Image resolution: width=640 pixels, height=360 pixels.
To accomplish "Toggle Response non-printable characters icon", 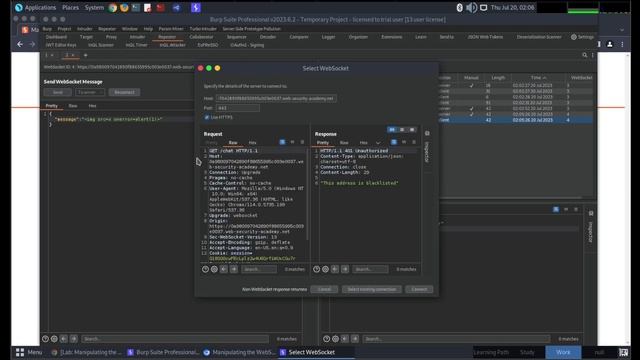I will click(x=404, y=142).
